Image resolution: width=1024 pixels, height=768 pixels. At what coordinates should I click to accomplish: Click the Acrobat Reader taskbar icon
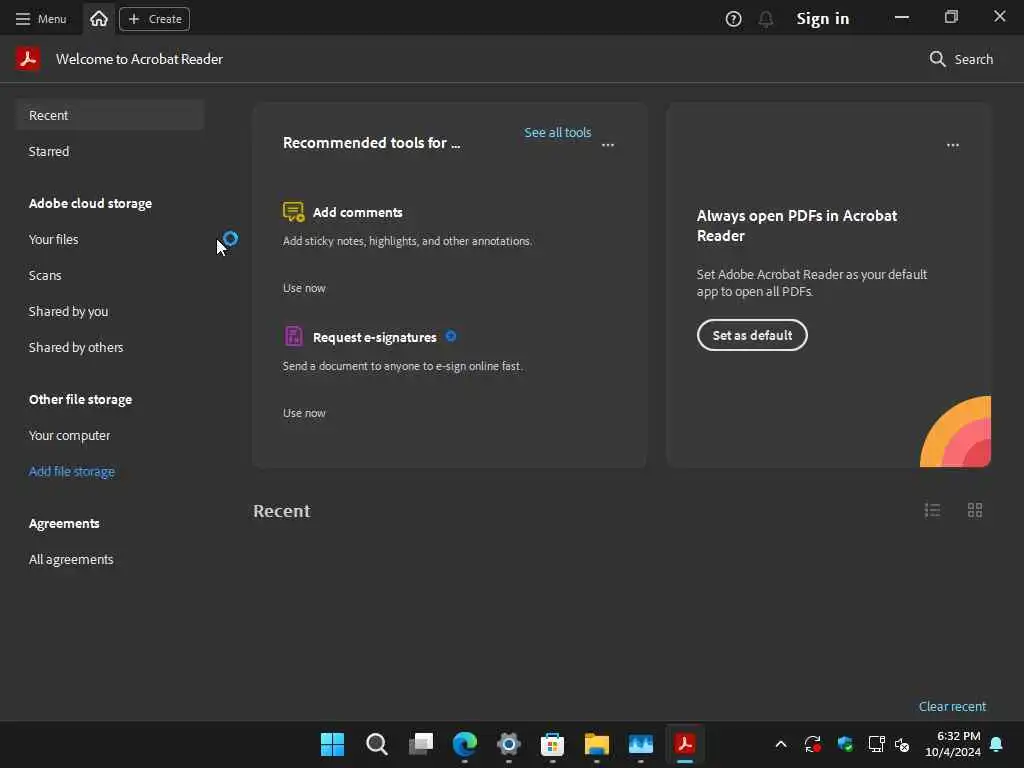click(685, 744)
